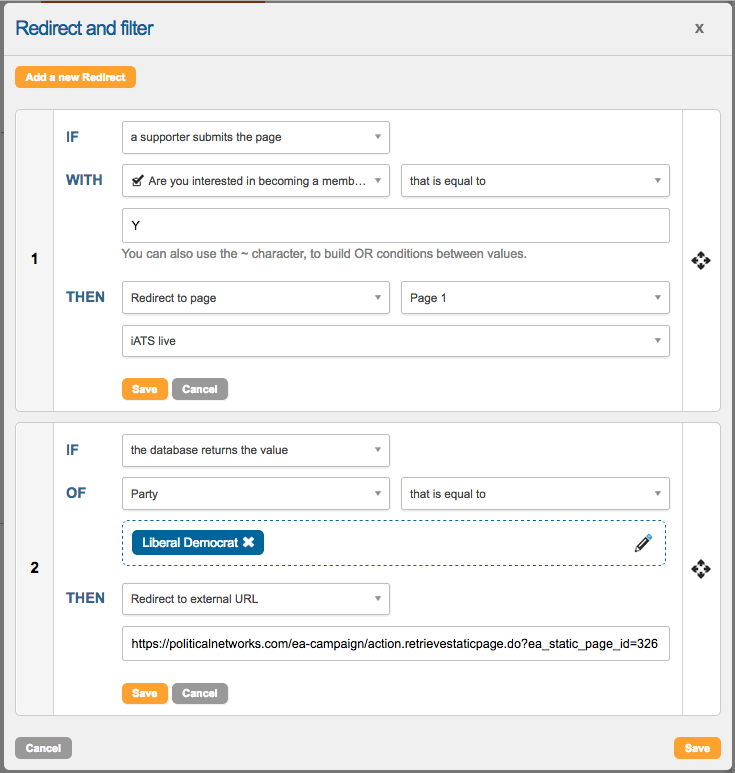Click the value field containing 'Y'
The image size is (735, 773).
[395, 225]
